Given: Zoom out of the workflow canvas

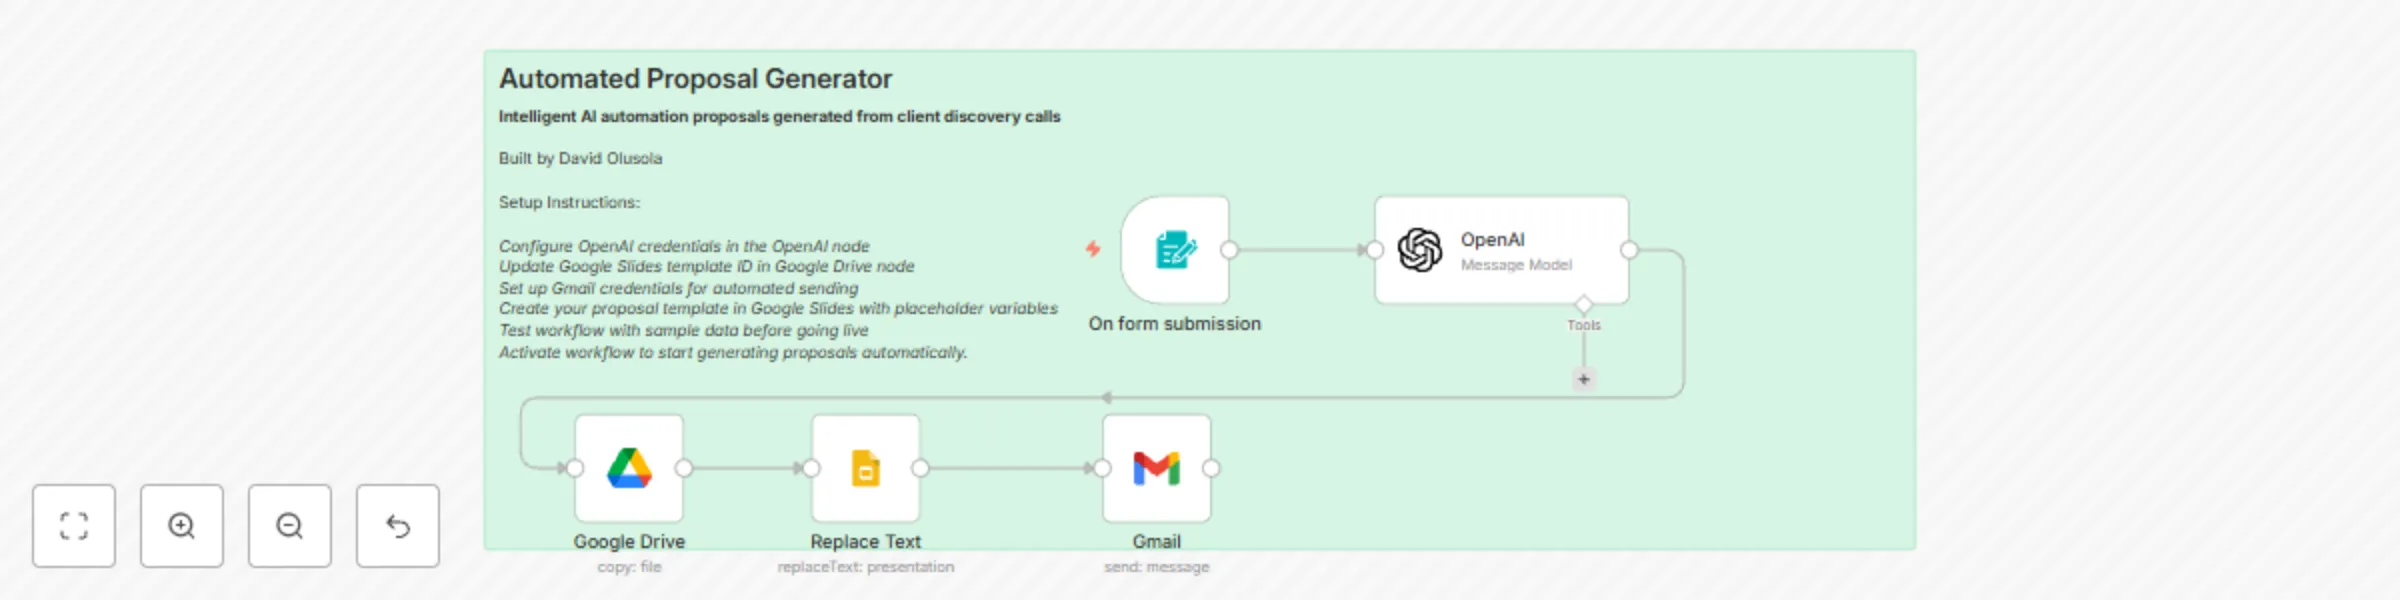Looking at the screenshot, I should [x=290, y=526].
